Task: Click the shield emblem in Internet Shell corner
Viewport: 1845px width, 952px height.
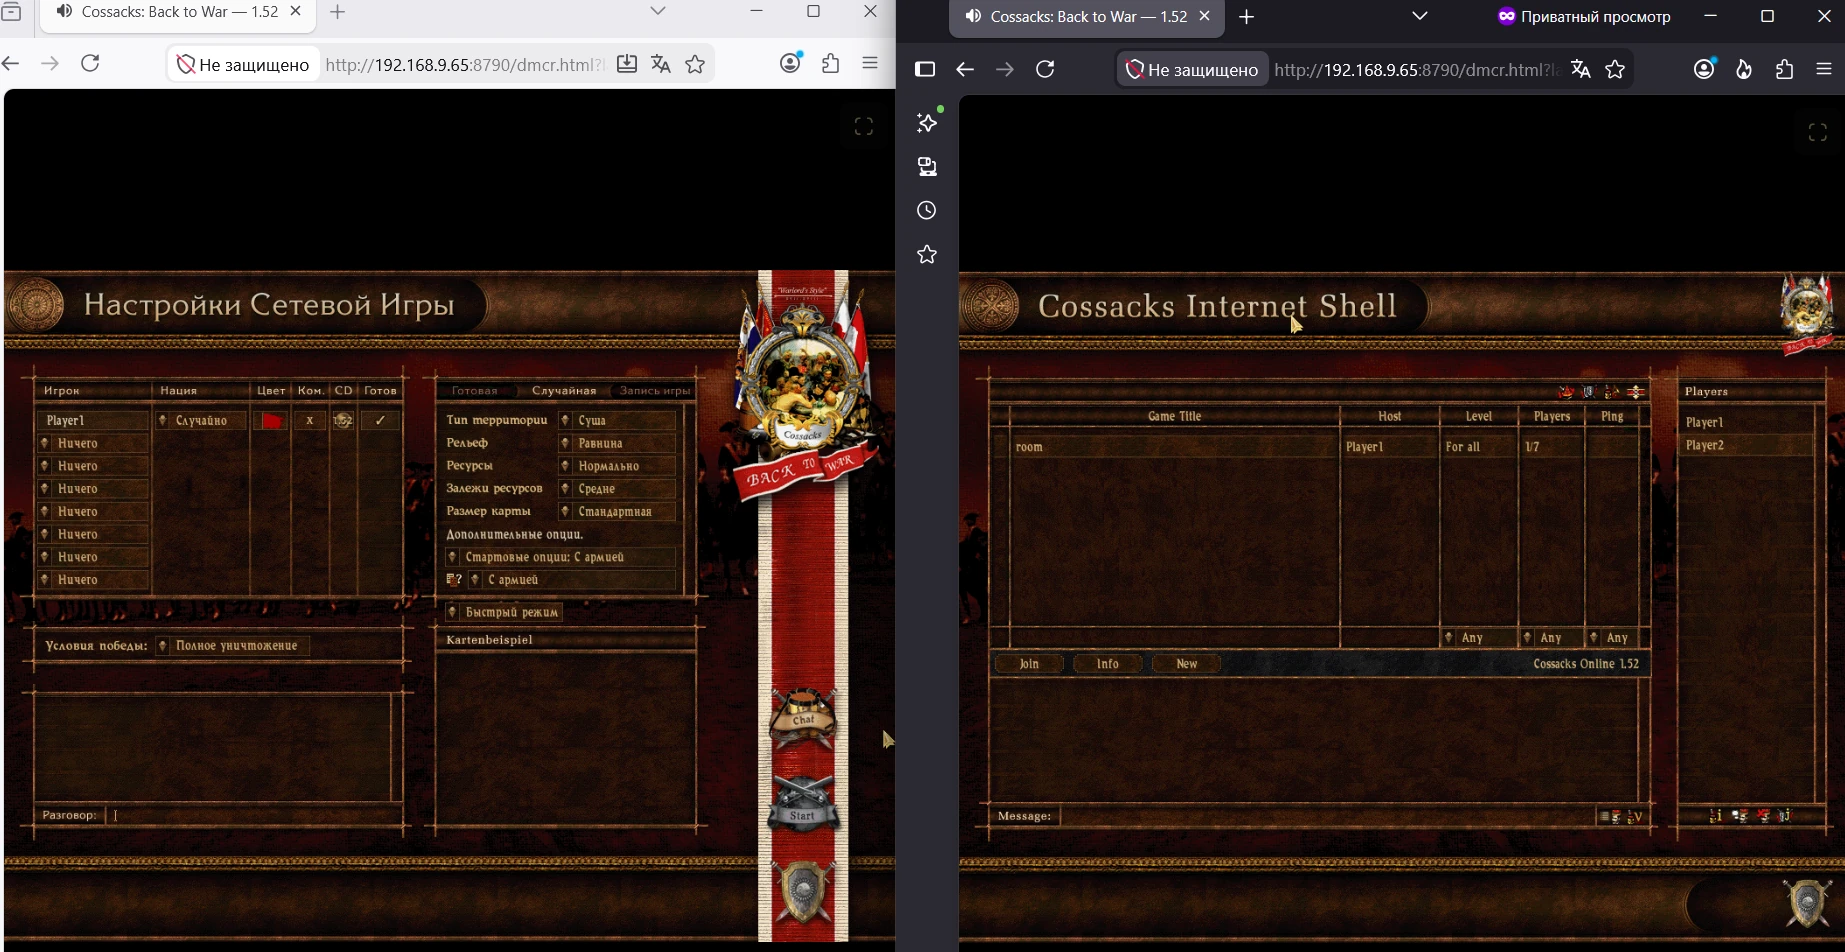Action: (x=1807, y=904)
